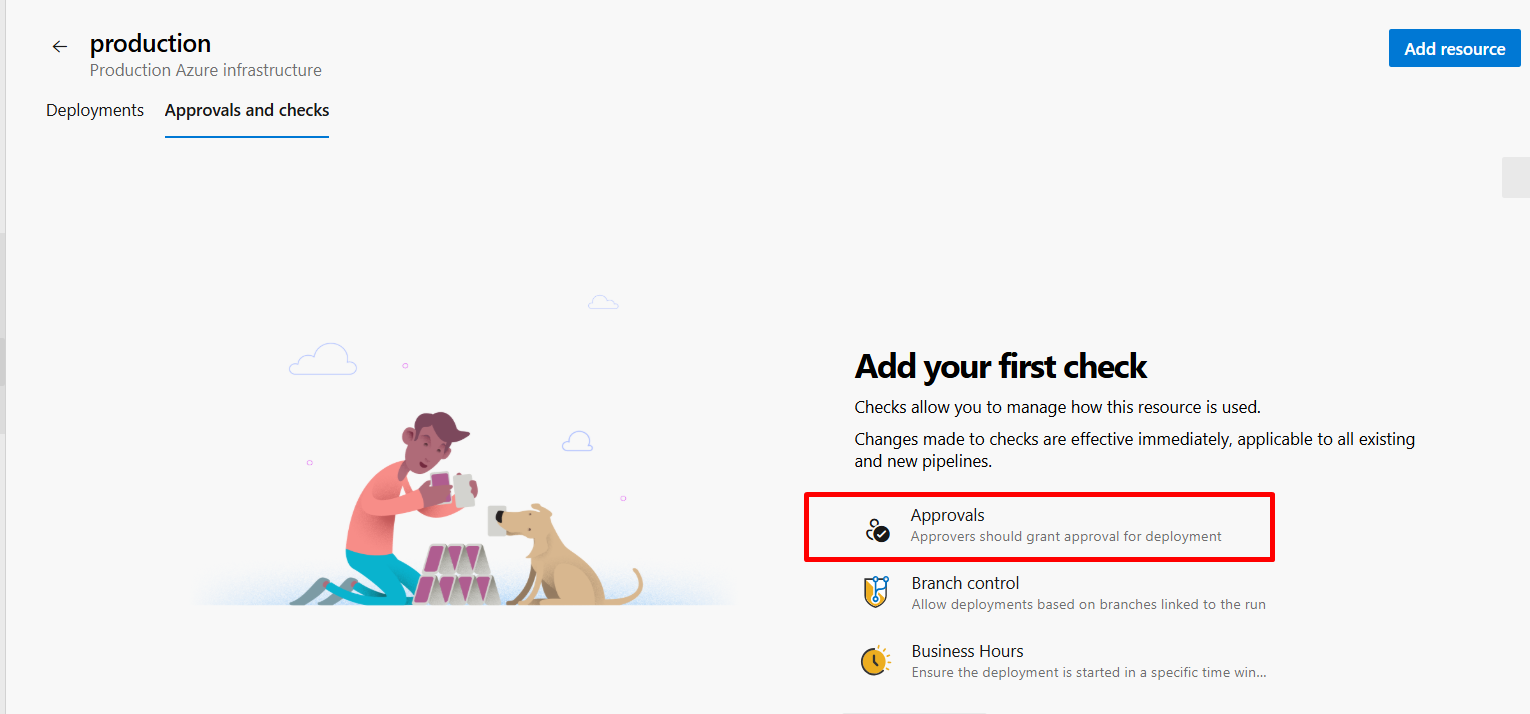
Task: Click the Business Hours clock icon
Action: (x=875, y=661)
